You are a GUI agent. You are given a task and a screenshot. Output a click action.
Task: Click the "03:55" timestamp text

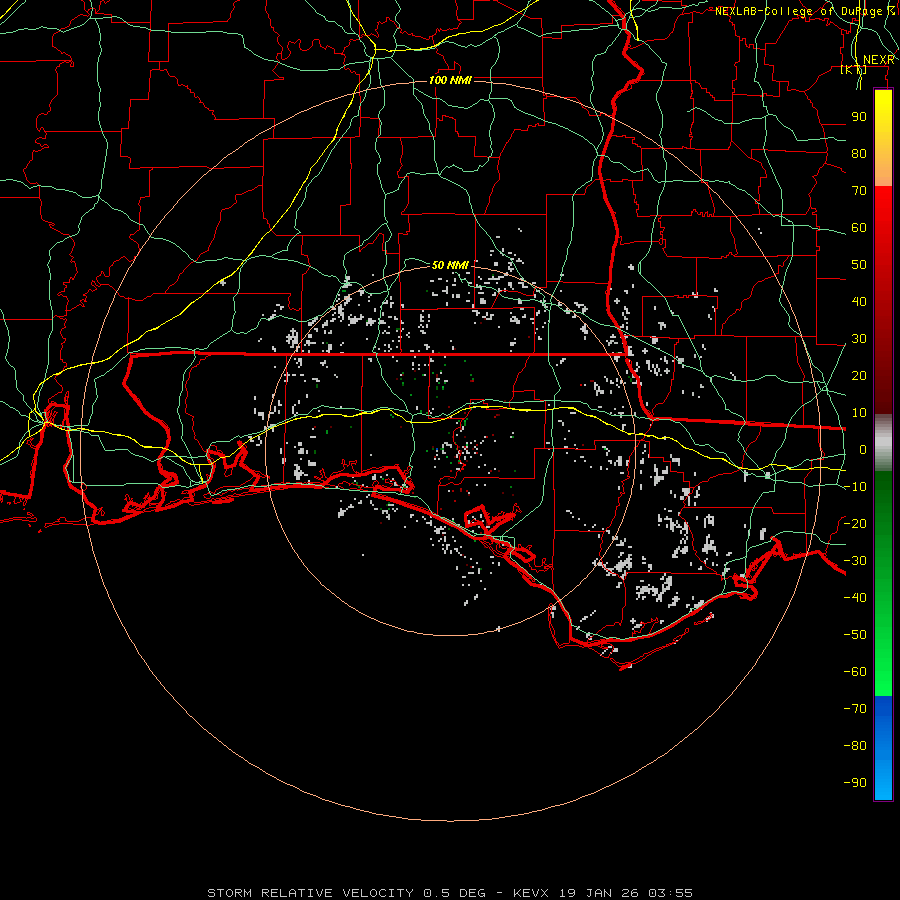(670, 893)
